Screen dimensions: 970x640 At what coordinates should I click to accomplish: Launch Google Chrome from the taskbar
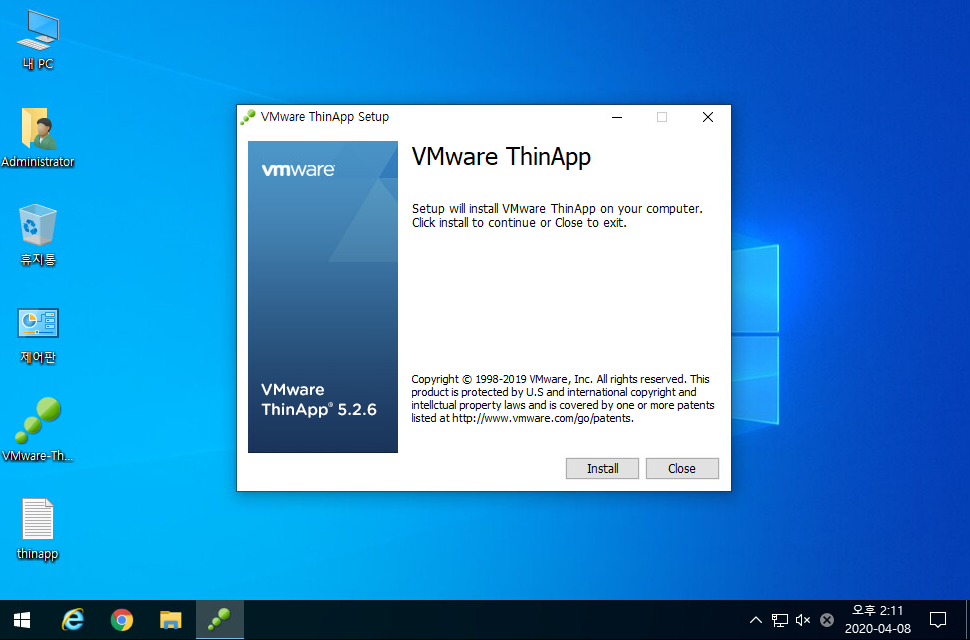tap(122, 620)
